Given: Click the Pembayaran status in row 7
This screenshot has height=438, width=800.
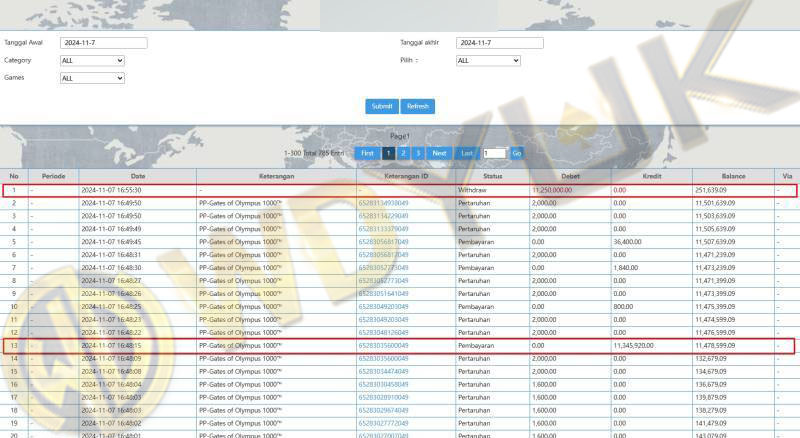Looking at the screenshot, I should pyautogui.click(x=476, y=268).
